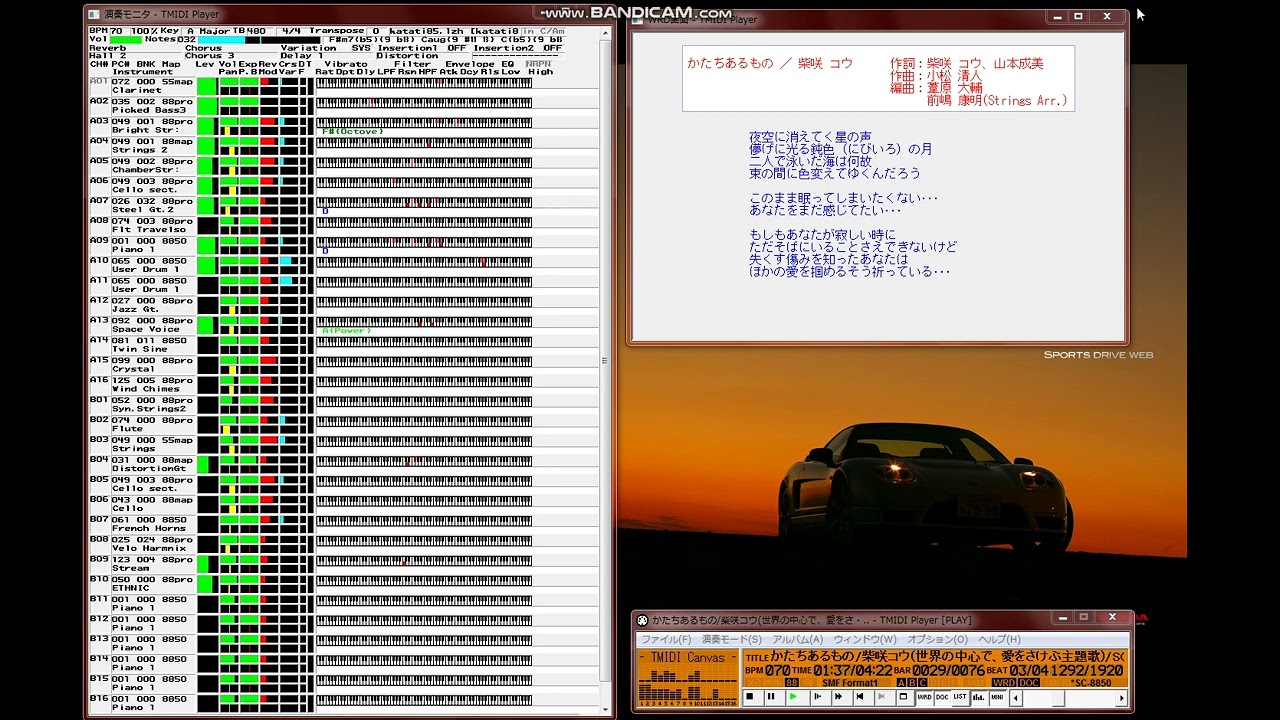Open the 演奏モード(S) menu

731,639
